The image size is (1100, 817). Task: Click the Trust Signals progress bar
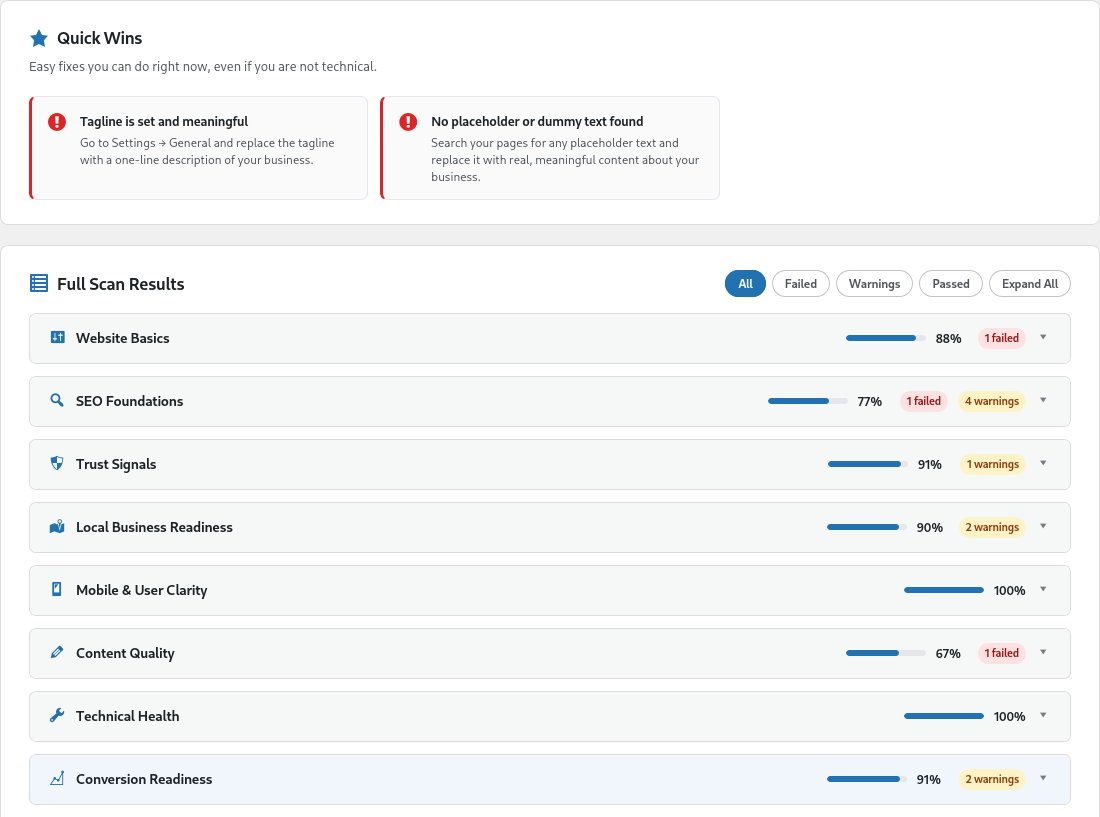(x=868, y=464)
